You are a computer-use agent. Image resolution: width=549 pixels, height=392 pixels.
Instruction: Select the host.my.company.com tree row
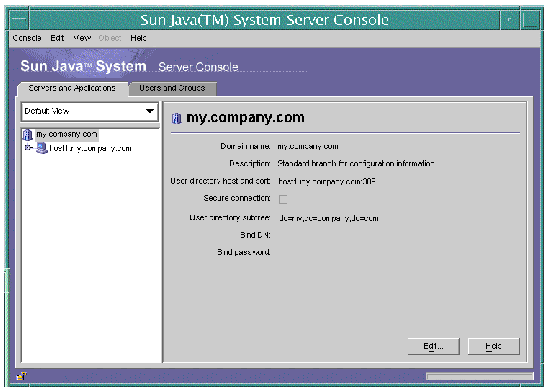90,148
